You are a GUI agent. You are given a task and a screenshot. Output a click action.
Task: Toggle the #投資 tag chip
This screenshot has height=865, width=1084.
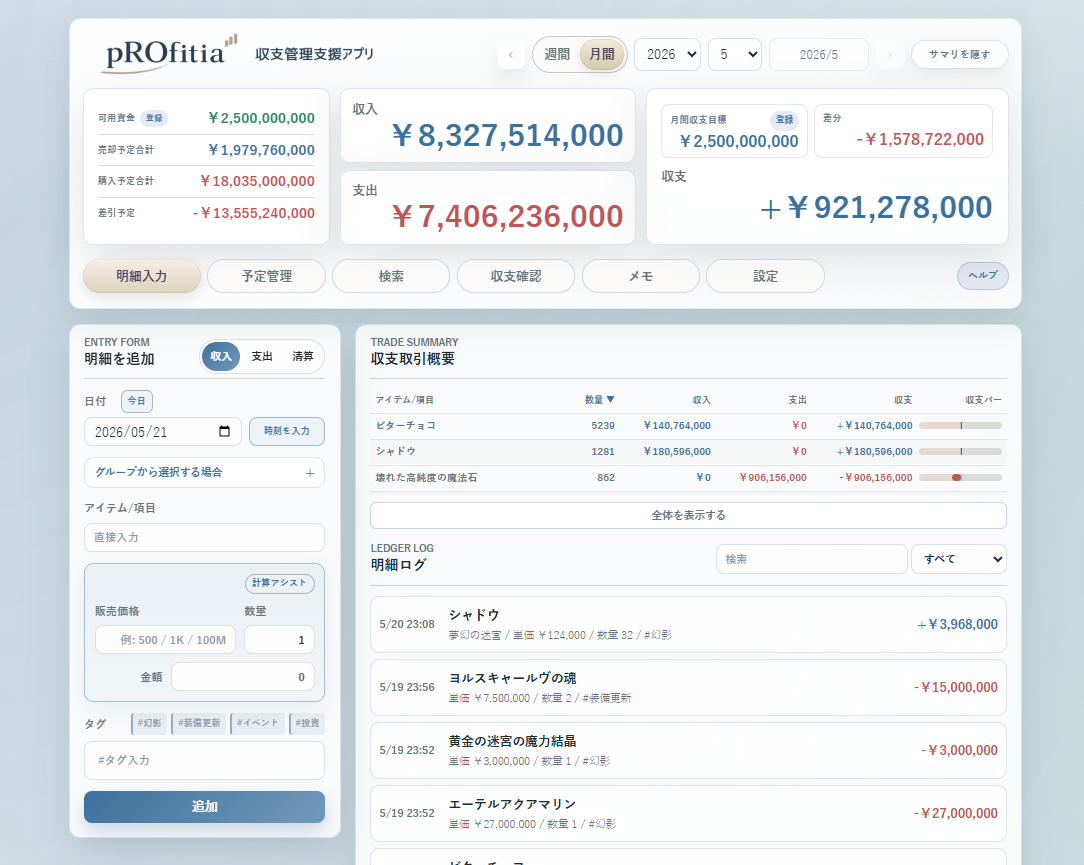[x=307, y=723]
